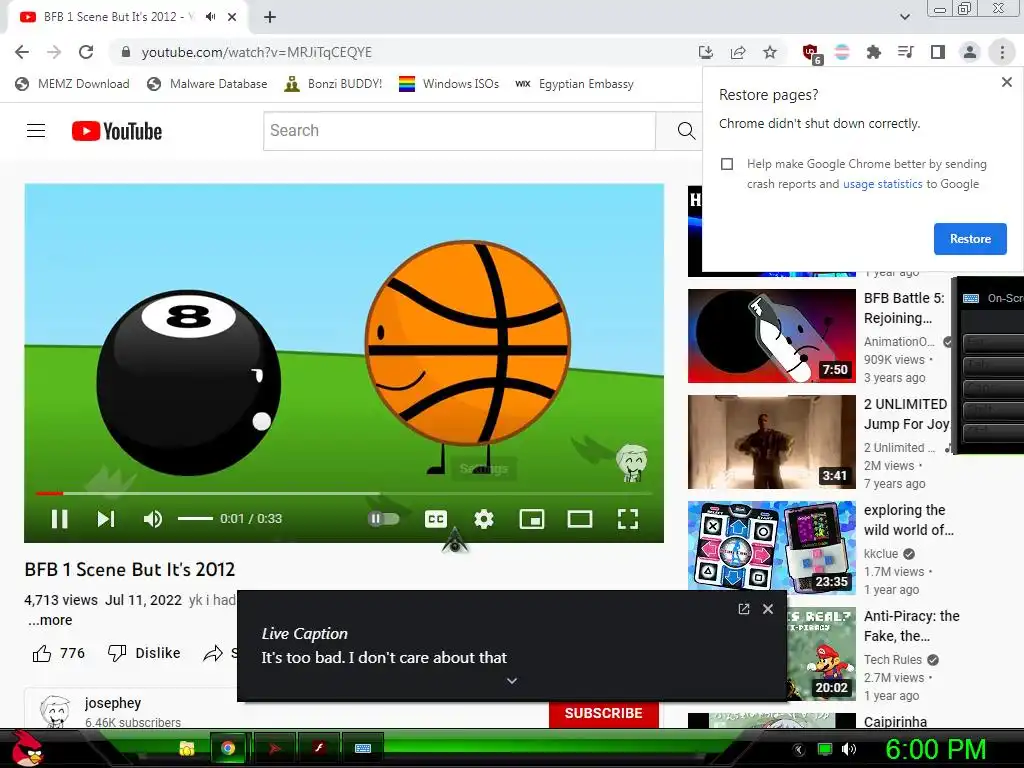
Task: Seek on the video progress bar
Action: click(x=344, y=493)
